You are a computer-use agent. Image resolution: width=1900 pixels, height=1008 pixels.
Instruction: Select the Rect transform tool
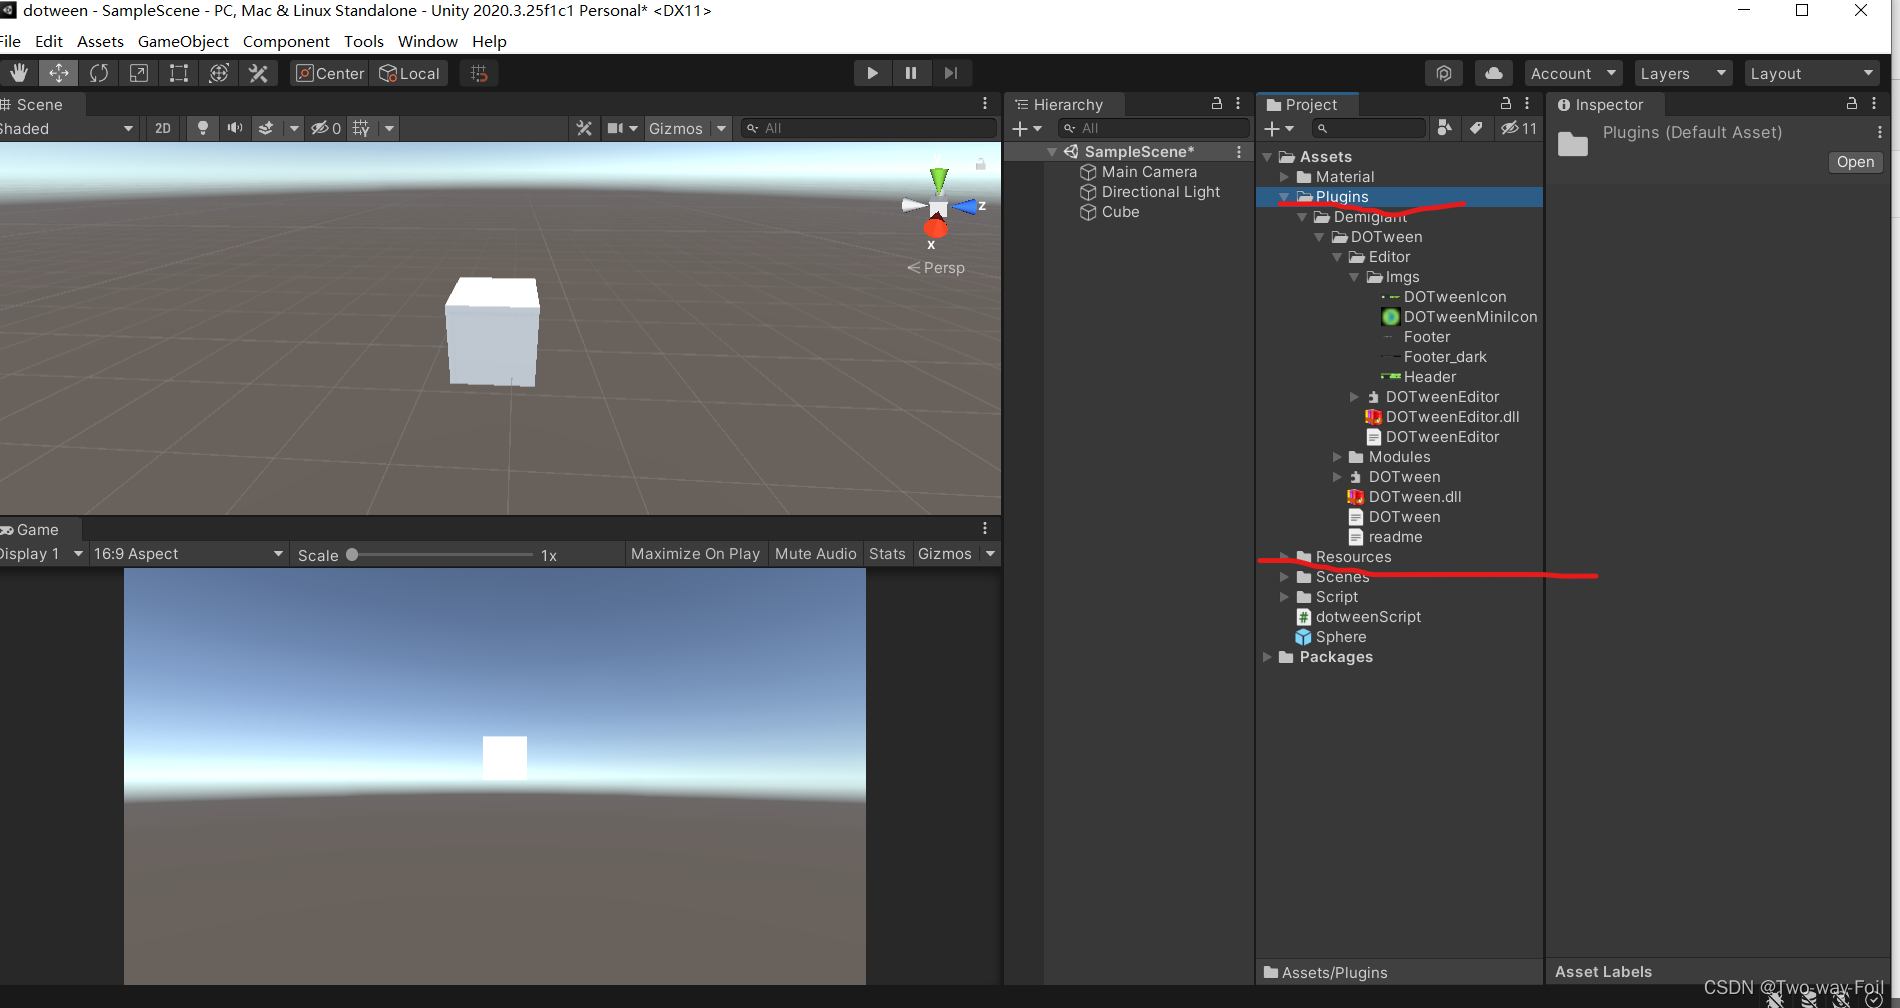pos(179,73)
